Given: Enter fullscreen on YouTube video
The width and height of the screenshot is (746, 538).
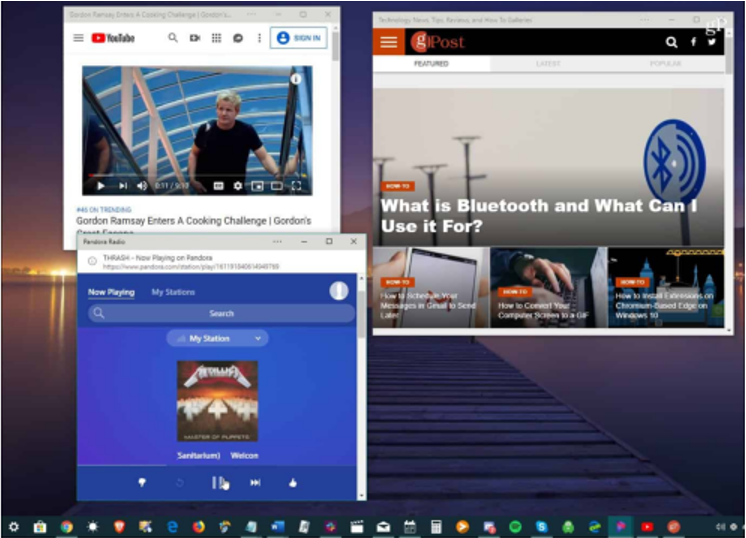Looking at the screenshot, I should point(296,186).
